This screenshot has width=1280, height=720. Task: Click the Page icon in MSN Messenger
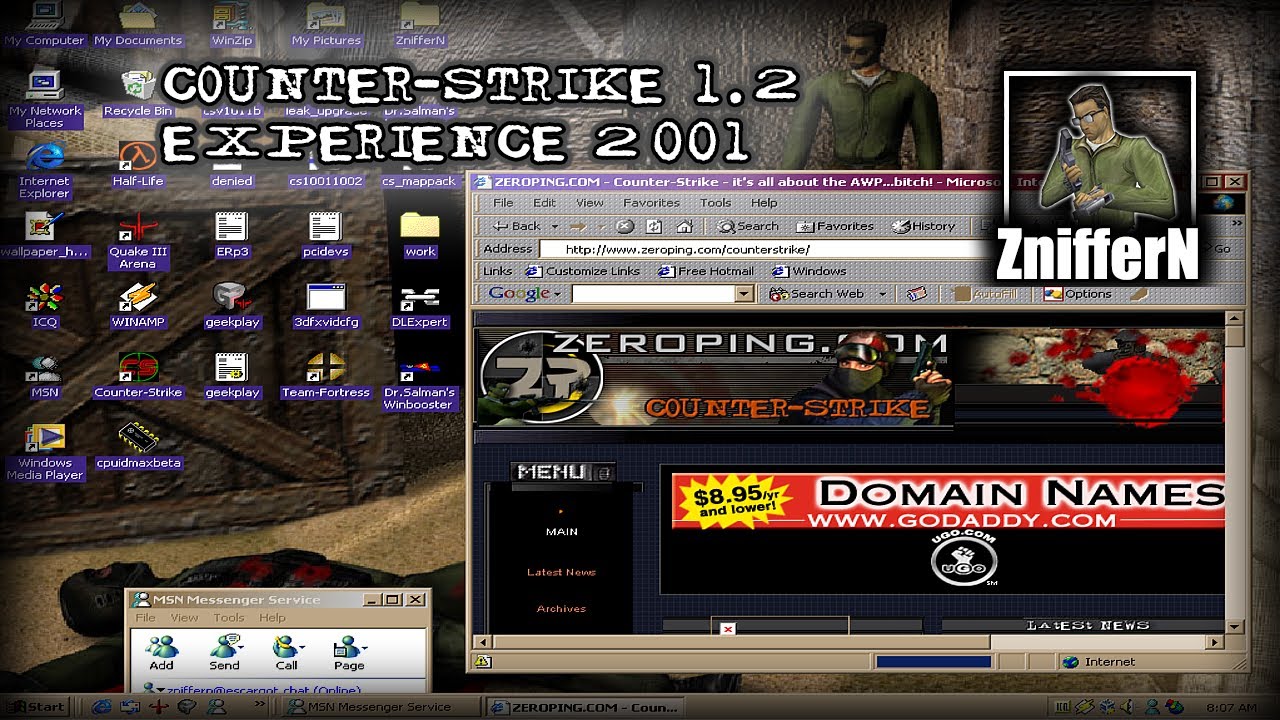(x=349, y=654)
